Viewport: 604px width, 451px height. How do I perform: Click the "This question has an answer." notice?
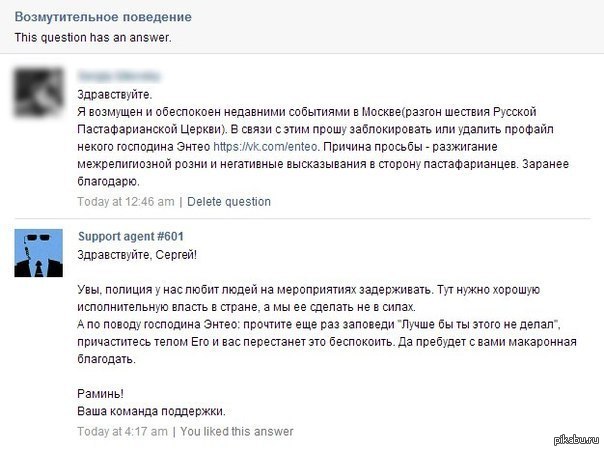(x=93, y=37)
